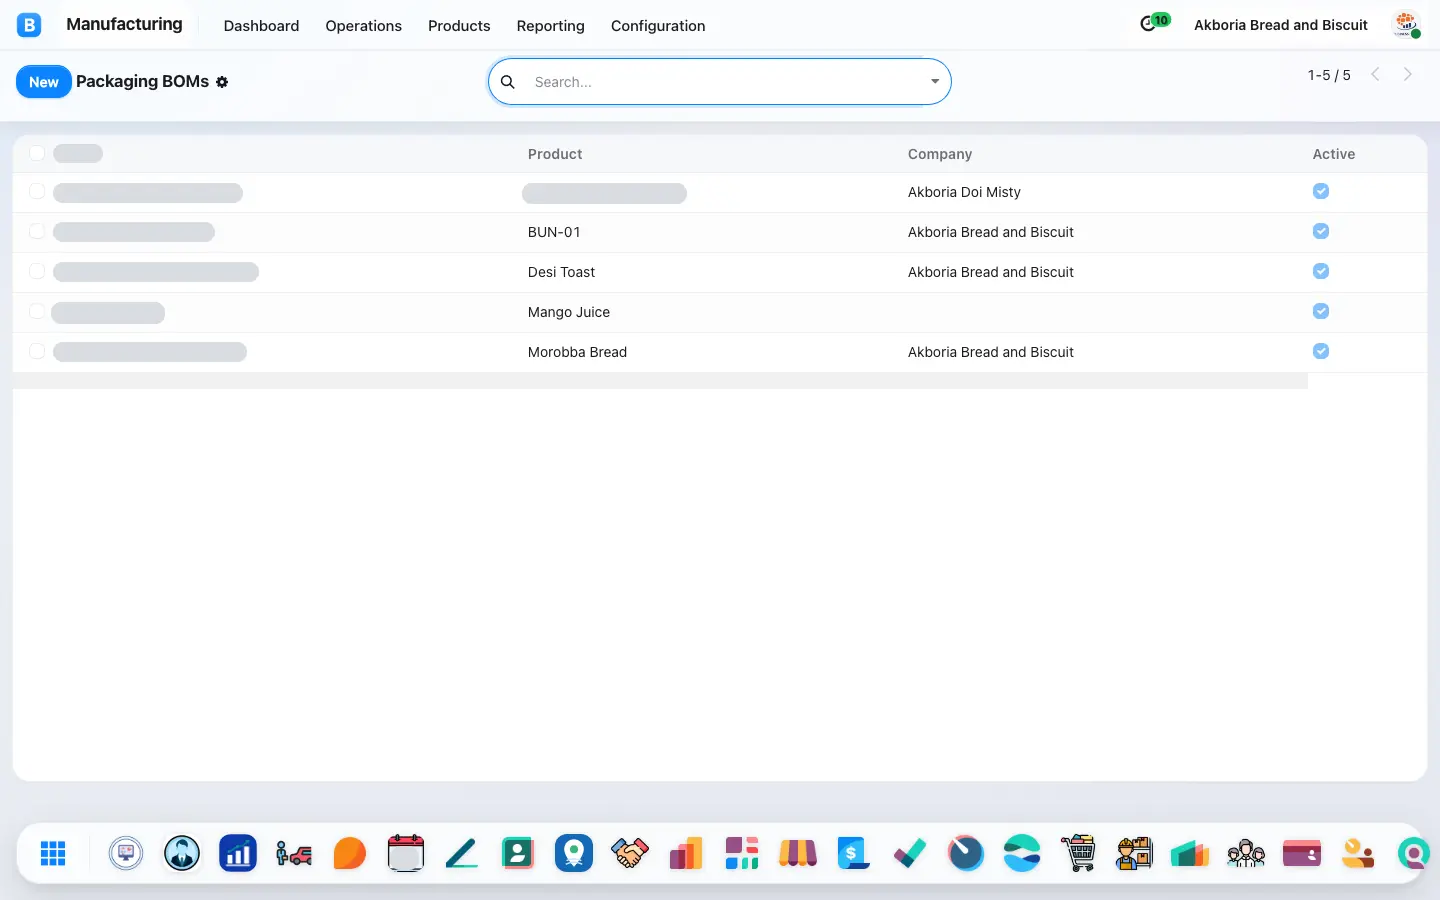Toggle Active for the Desi Toast row
This screenshot has height=900, width=1440.
(x=1321, y=271)
